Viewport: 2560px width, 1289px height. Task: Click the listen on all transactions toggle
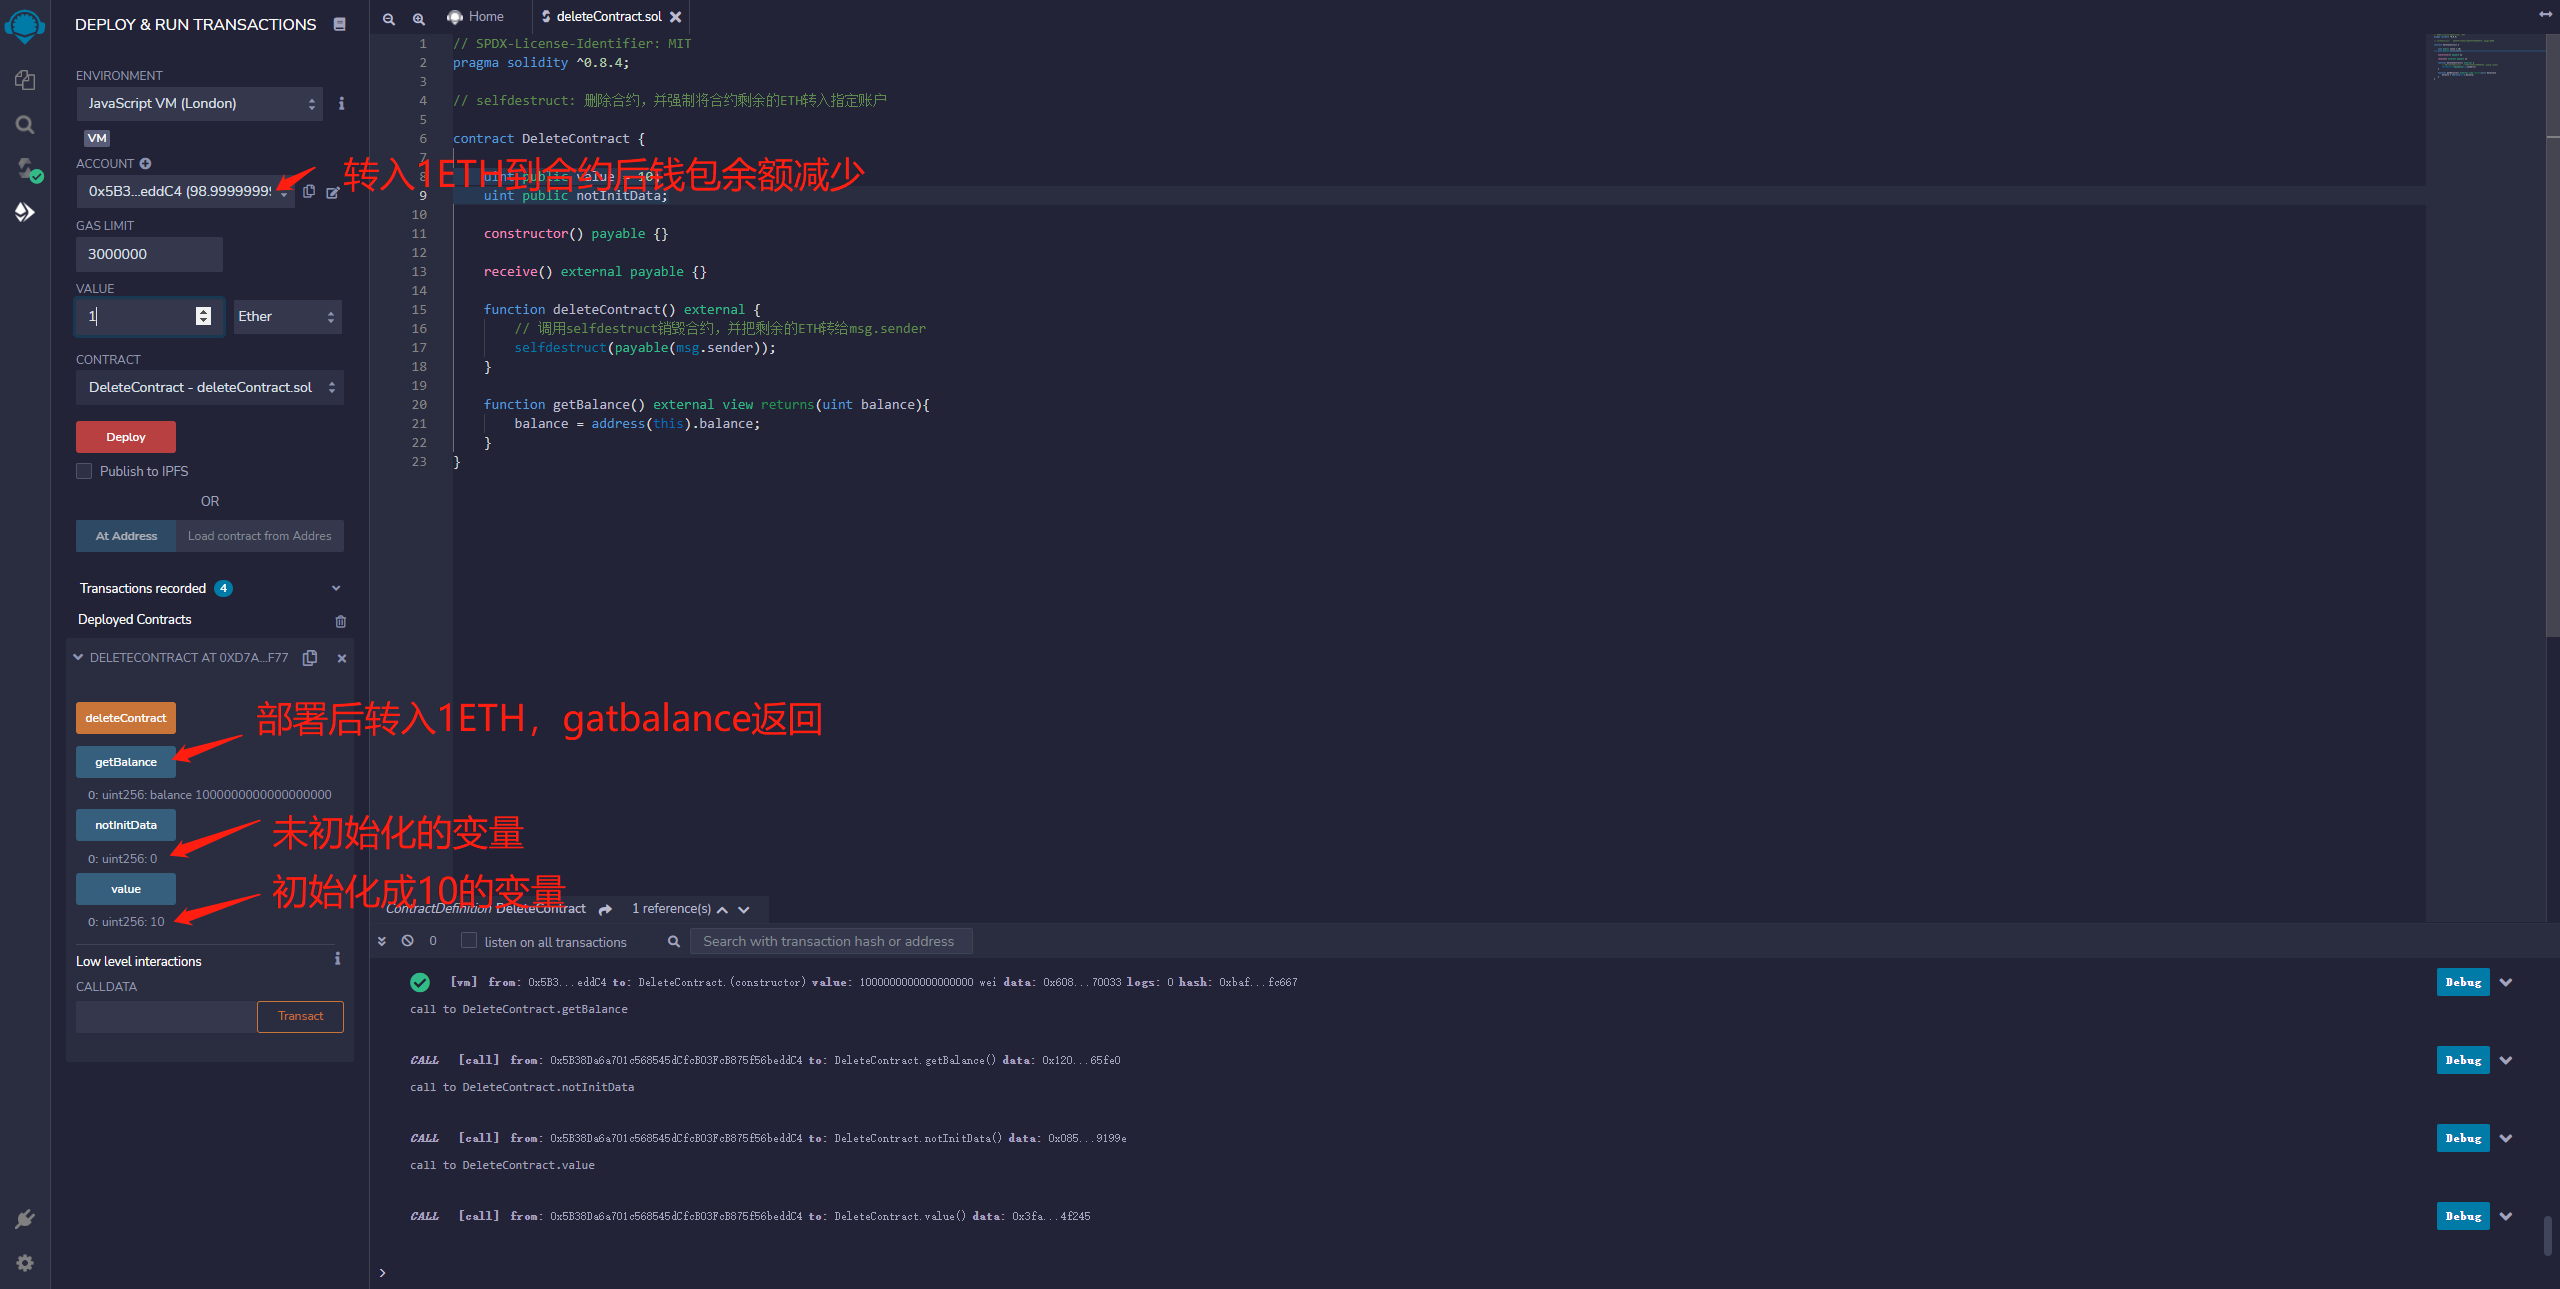pos(465,940)
